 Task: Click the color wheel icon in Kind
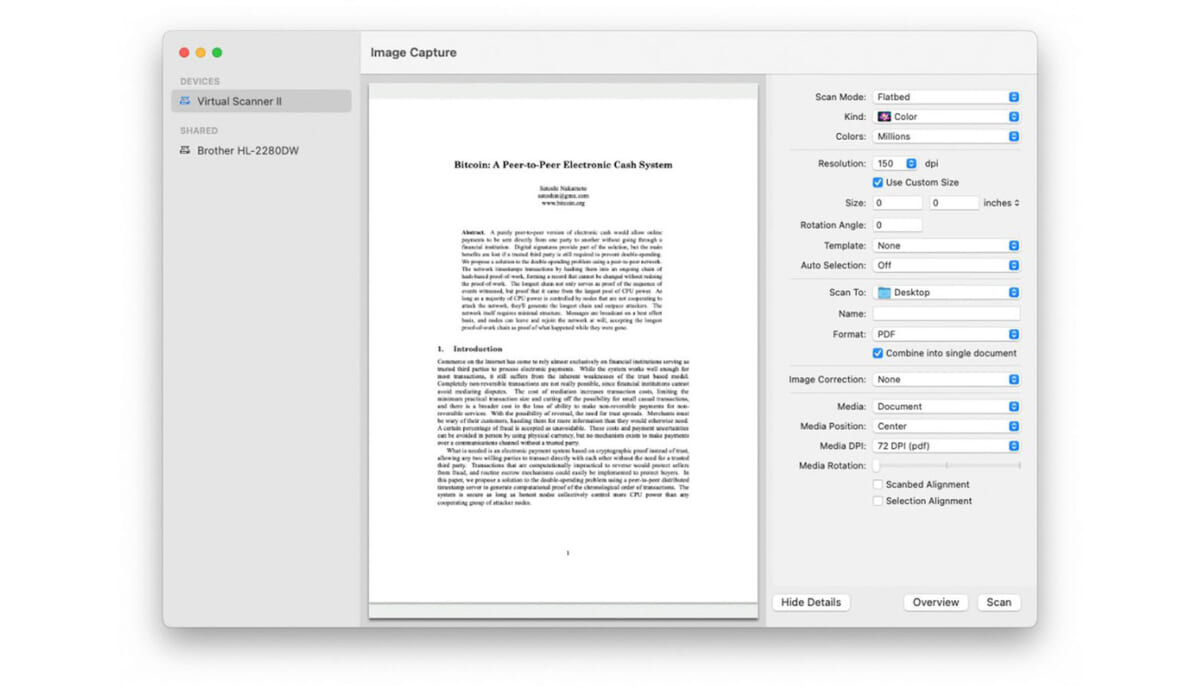(x=884, y=116)
